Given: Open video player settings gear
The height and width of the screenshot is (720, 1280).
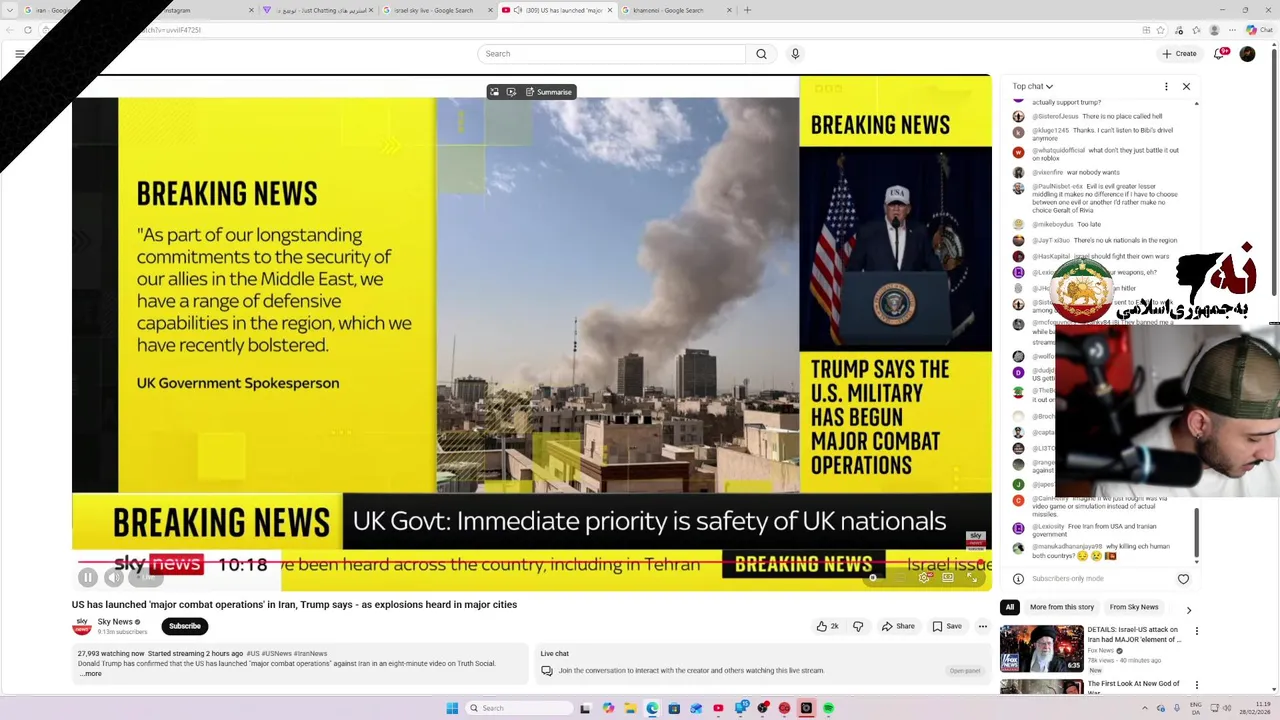Looking at the screenshot, I should tap(924, 577).
